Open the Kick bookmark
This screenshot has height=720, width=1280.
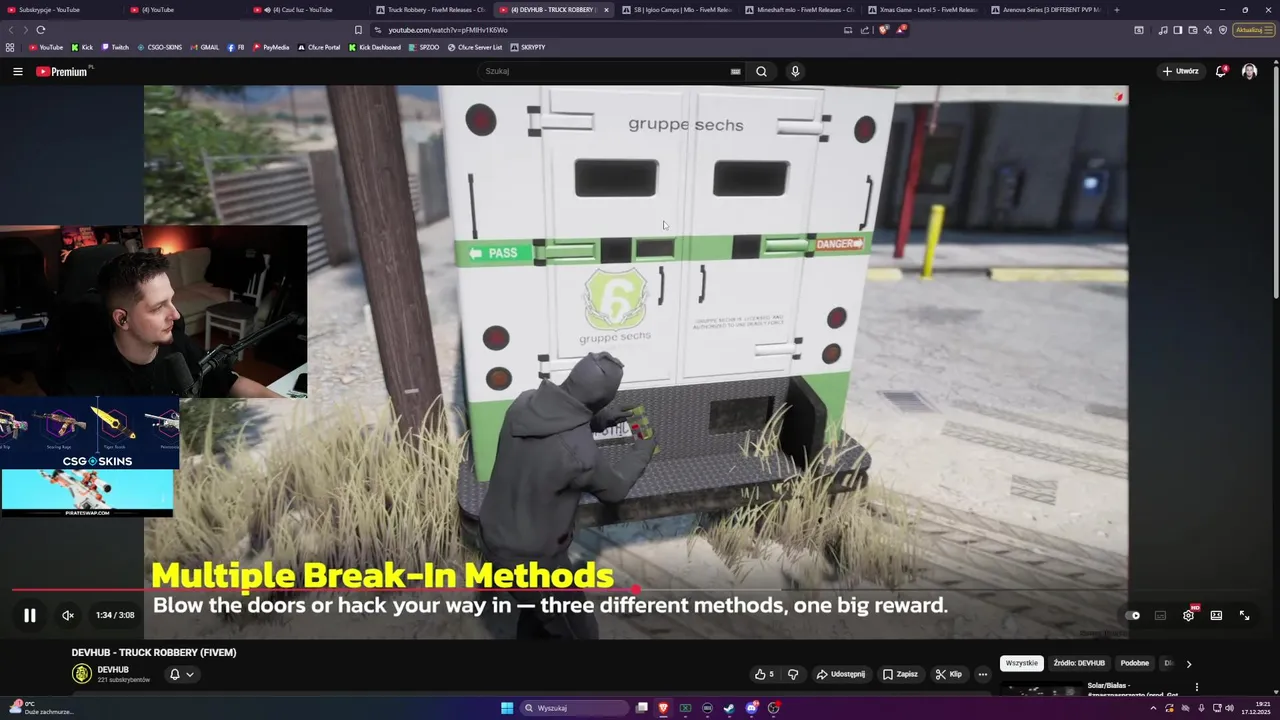(82, 47)
